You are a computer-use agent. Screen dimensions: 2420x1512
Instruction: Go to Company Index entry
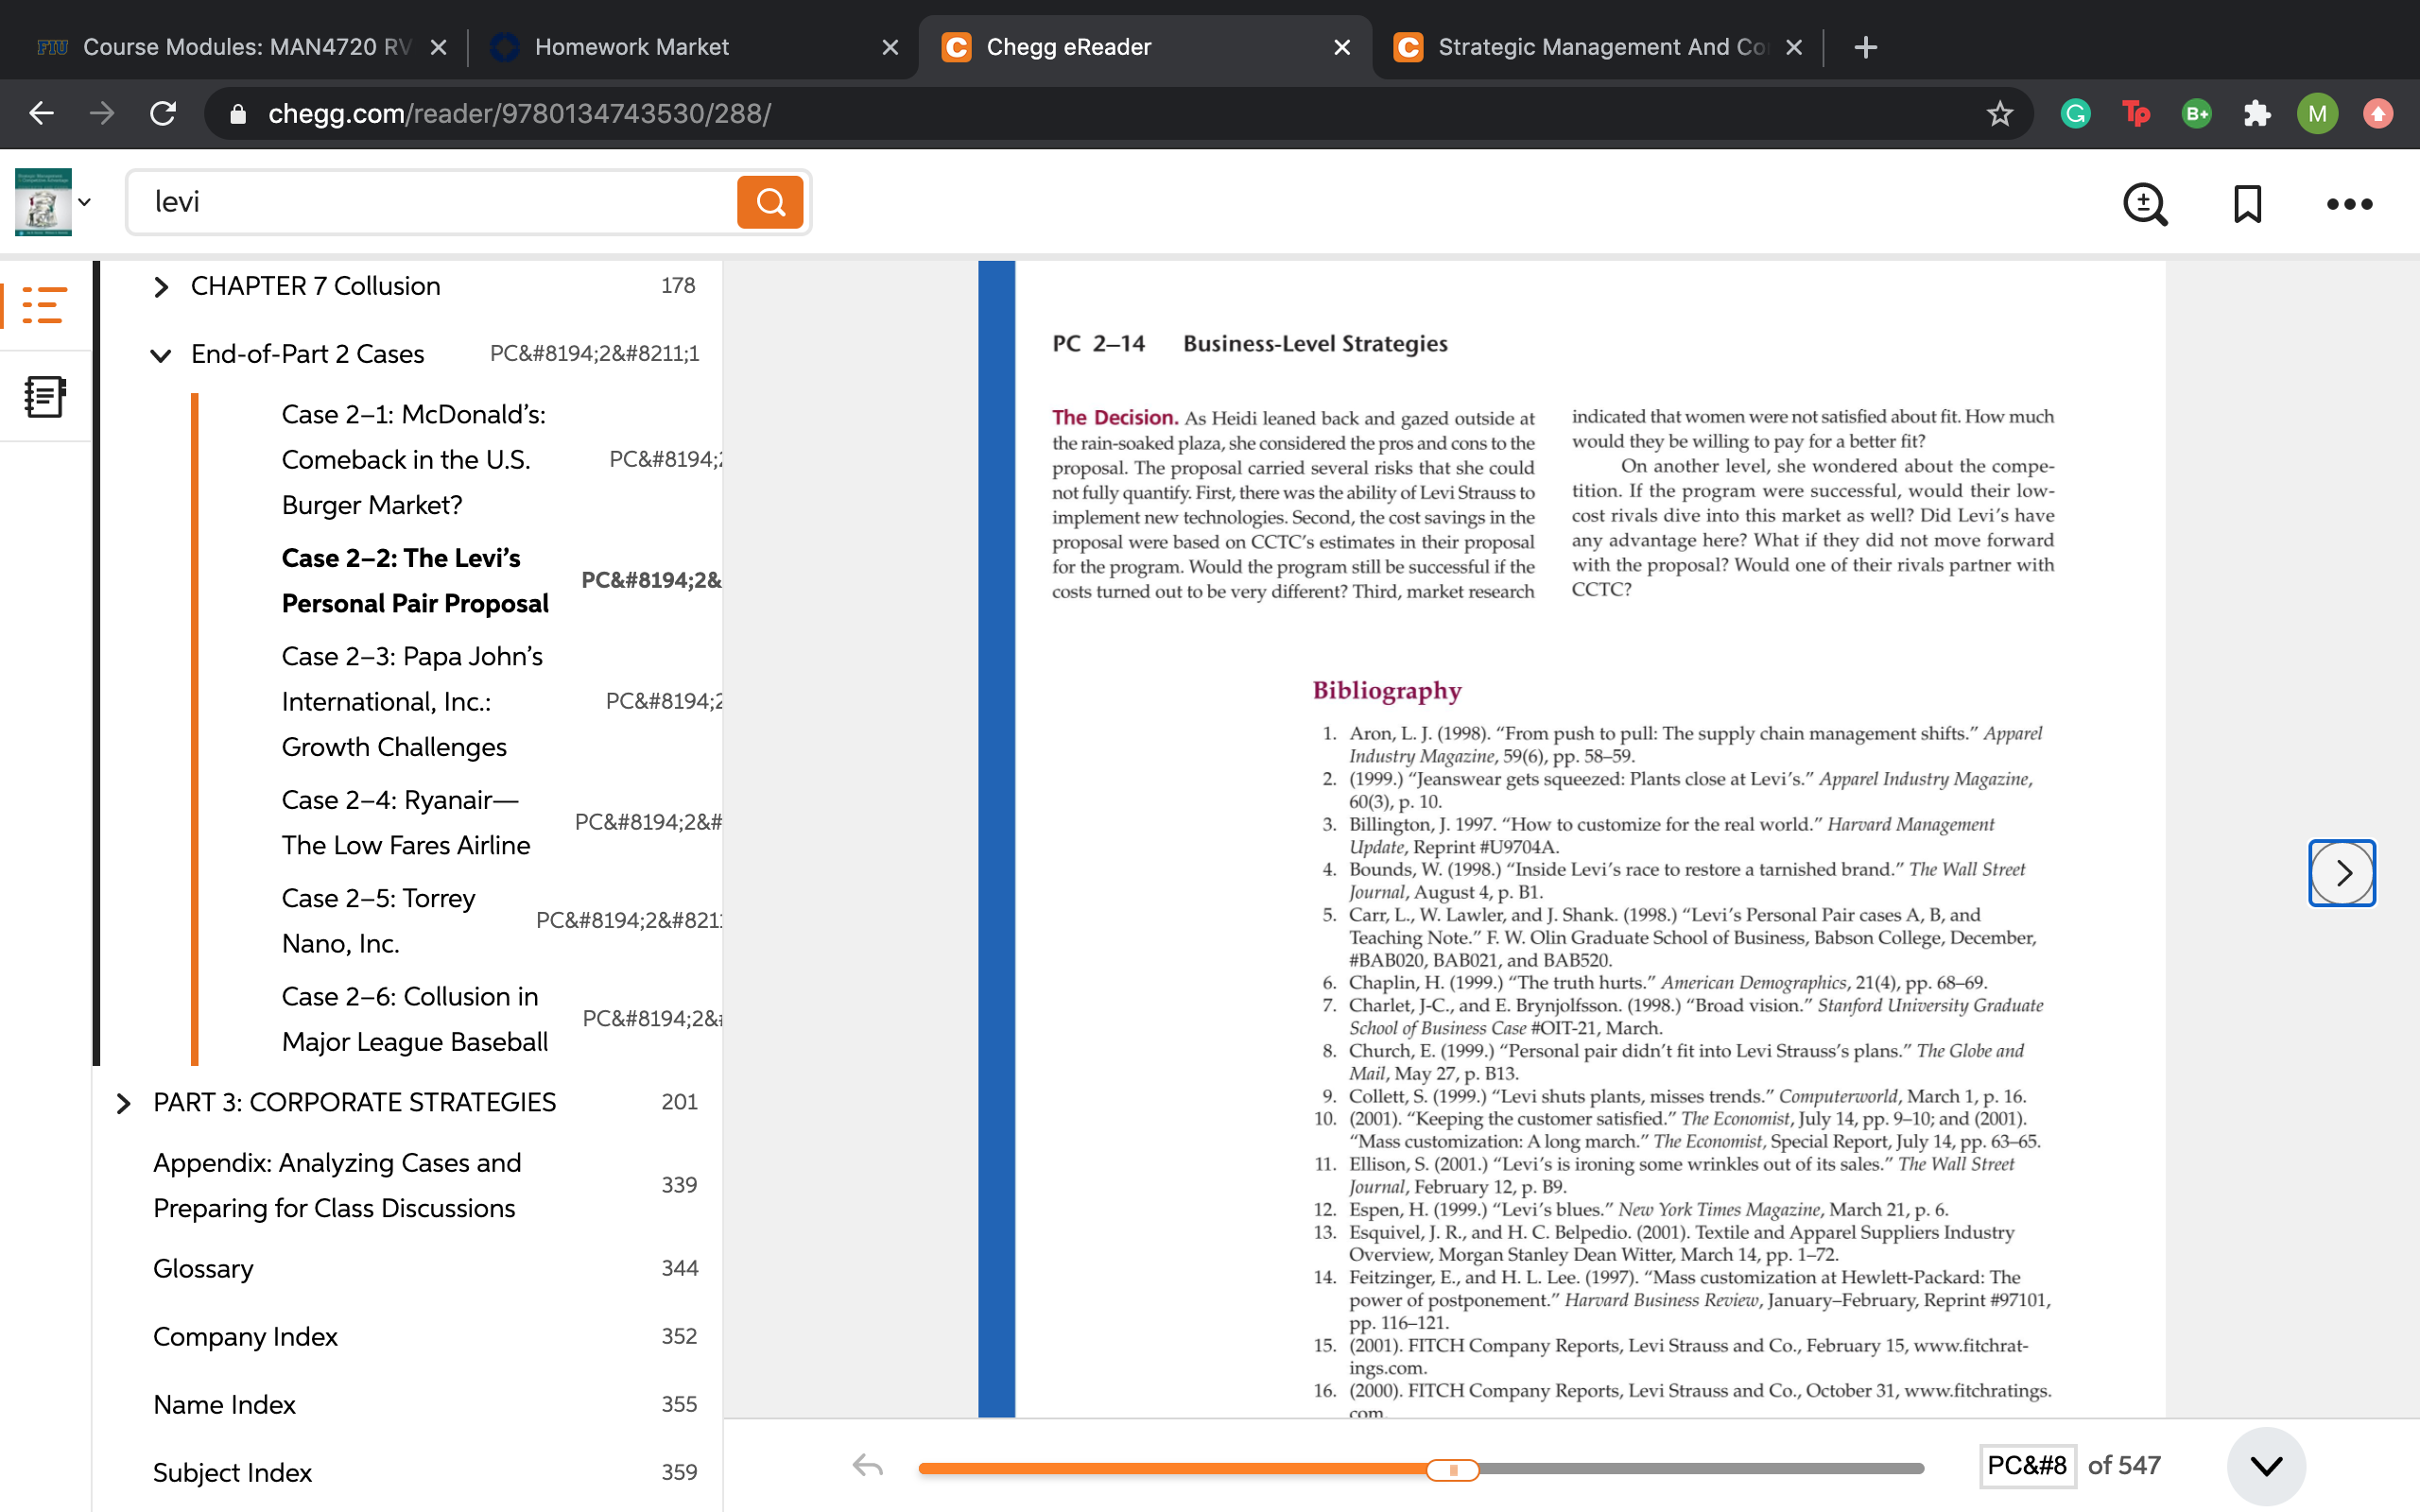point(245,1336)
